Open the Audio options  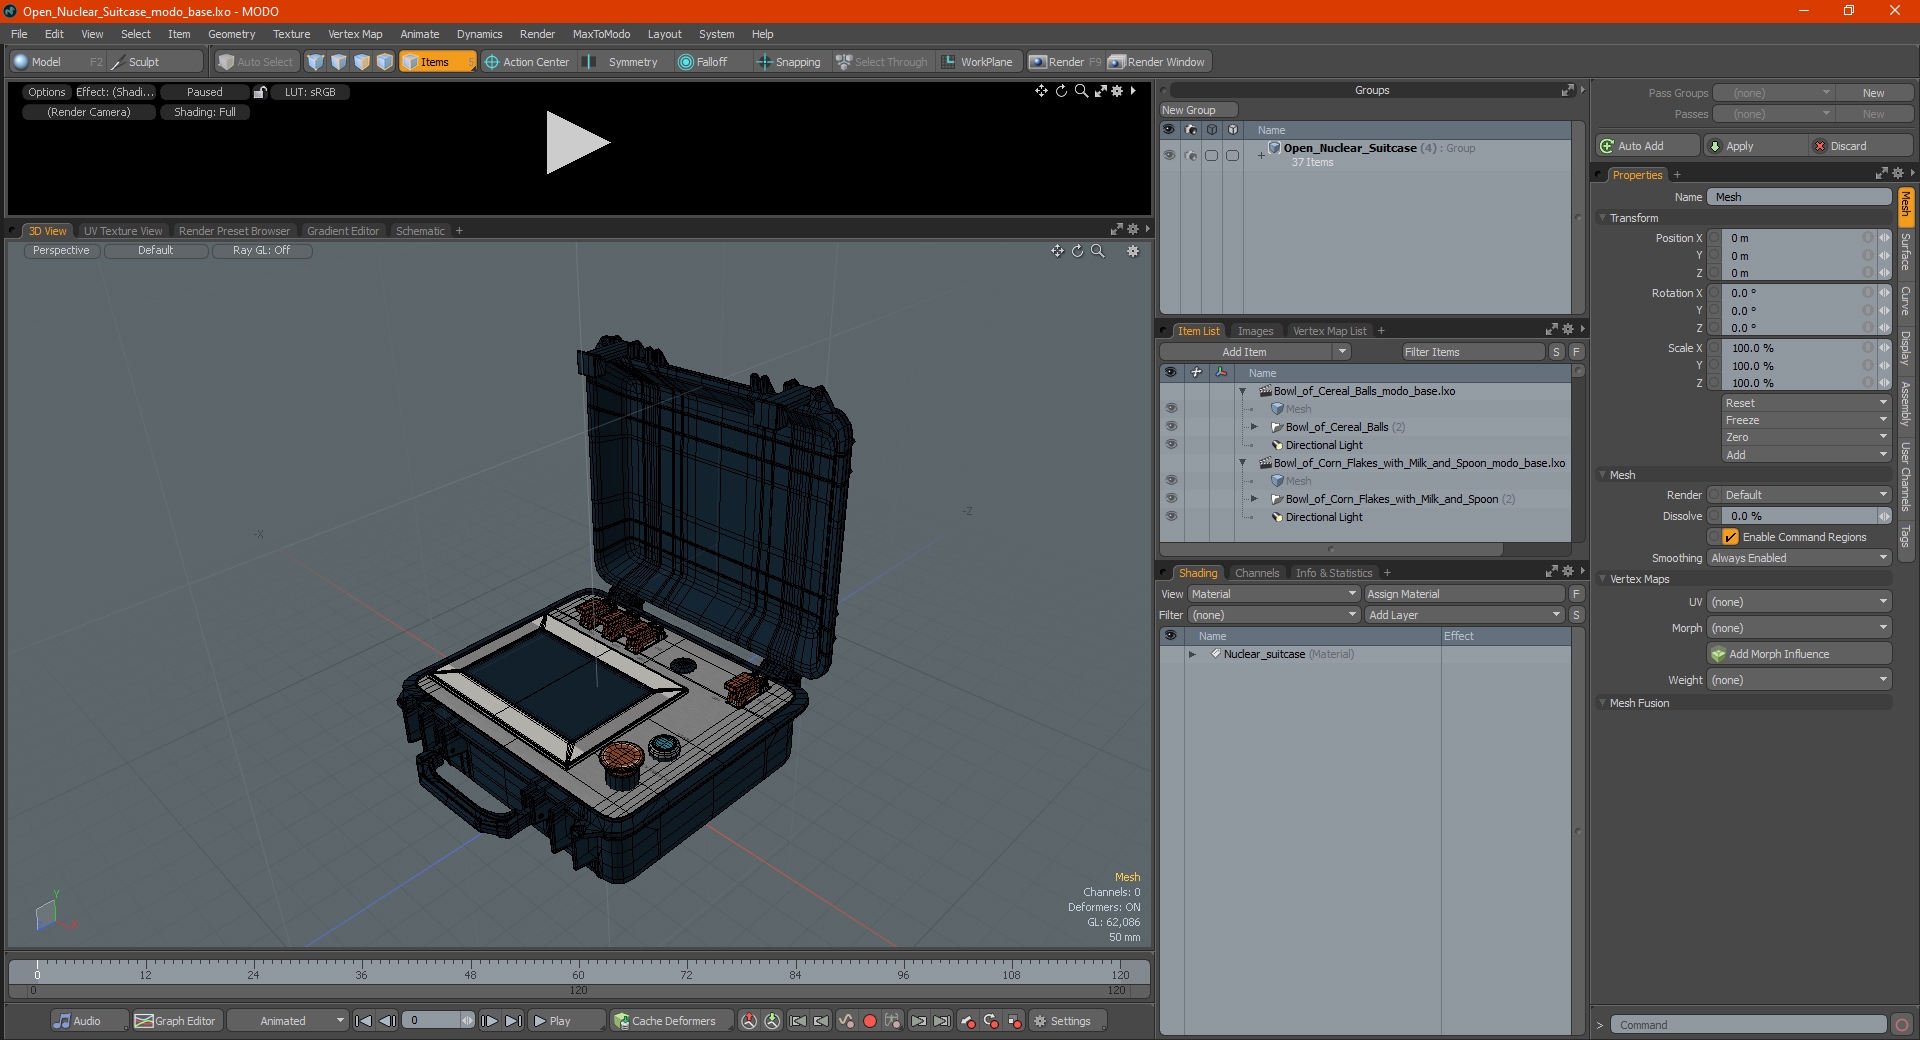(x=88, y=1021)
